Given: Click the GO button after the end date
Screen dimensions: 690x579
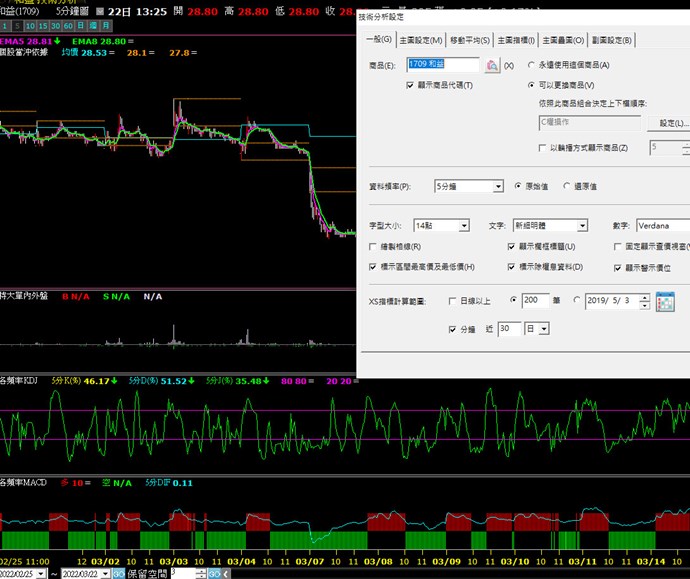Looking at the screenshot, I should pyautogui.click(x=118, y=573).
